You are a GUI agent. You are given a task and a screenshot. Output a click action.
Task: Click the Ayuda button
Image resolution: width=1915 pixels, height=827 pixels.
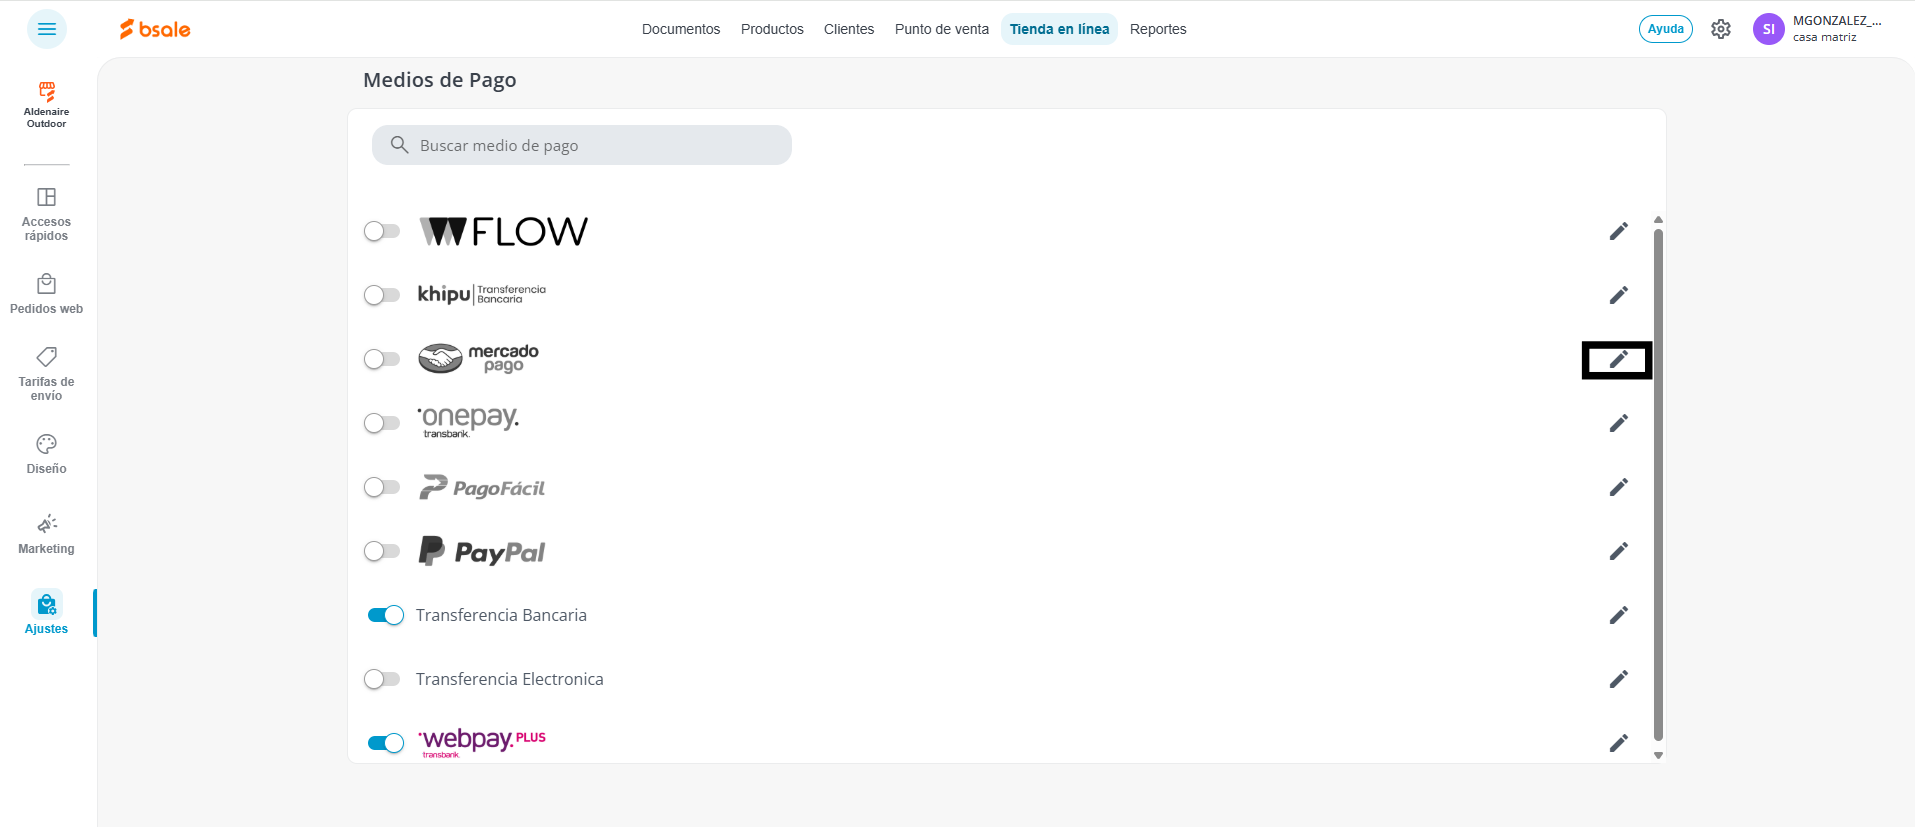tap(1666, 29)
